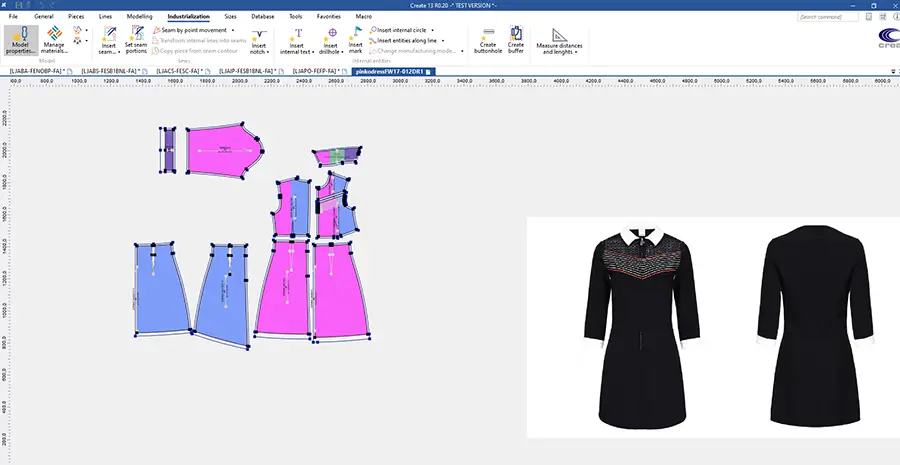This screenshot has height=465, width=900.
Task: Expand Insert notch dropdown
Action: pyautogui.click(x=259, y=52)
